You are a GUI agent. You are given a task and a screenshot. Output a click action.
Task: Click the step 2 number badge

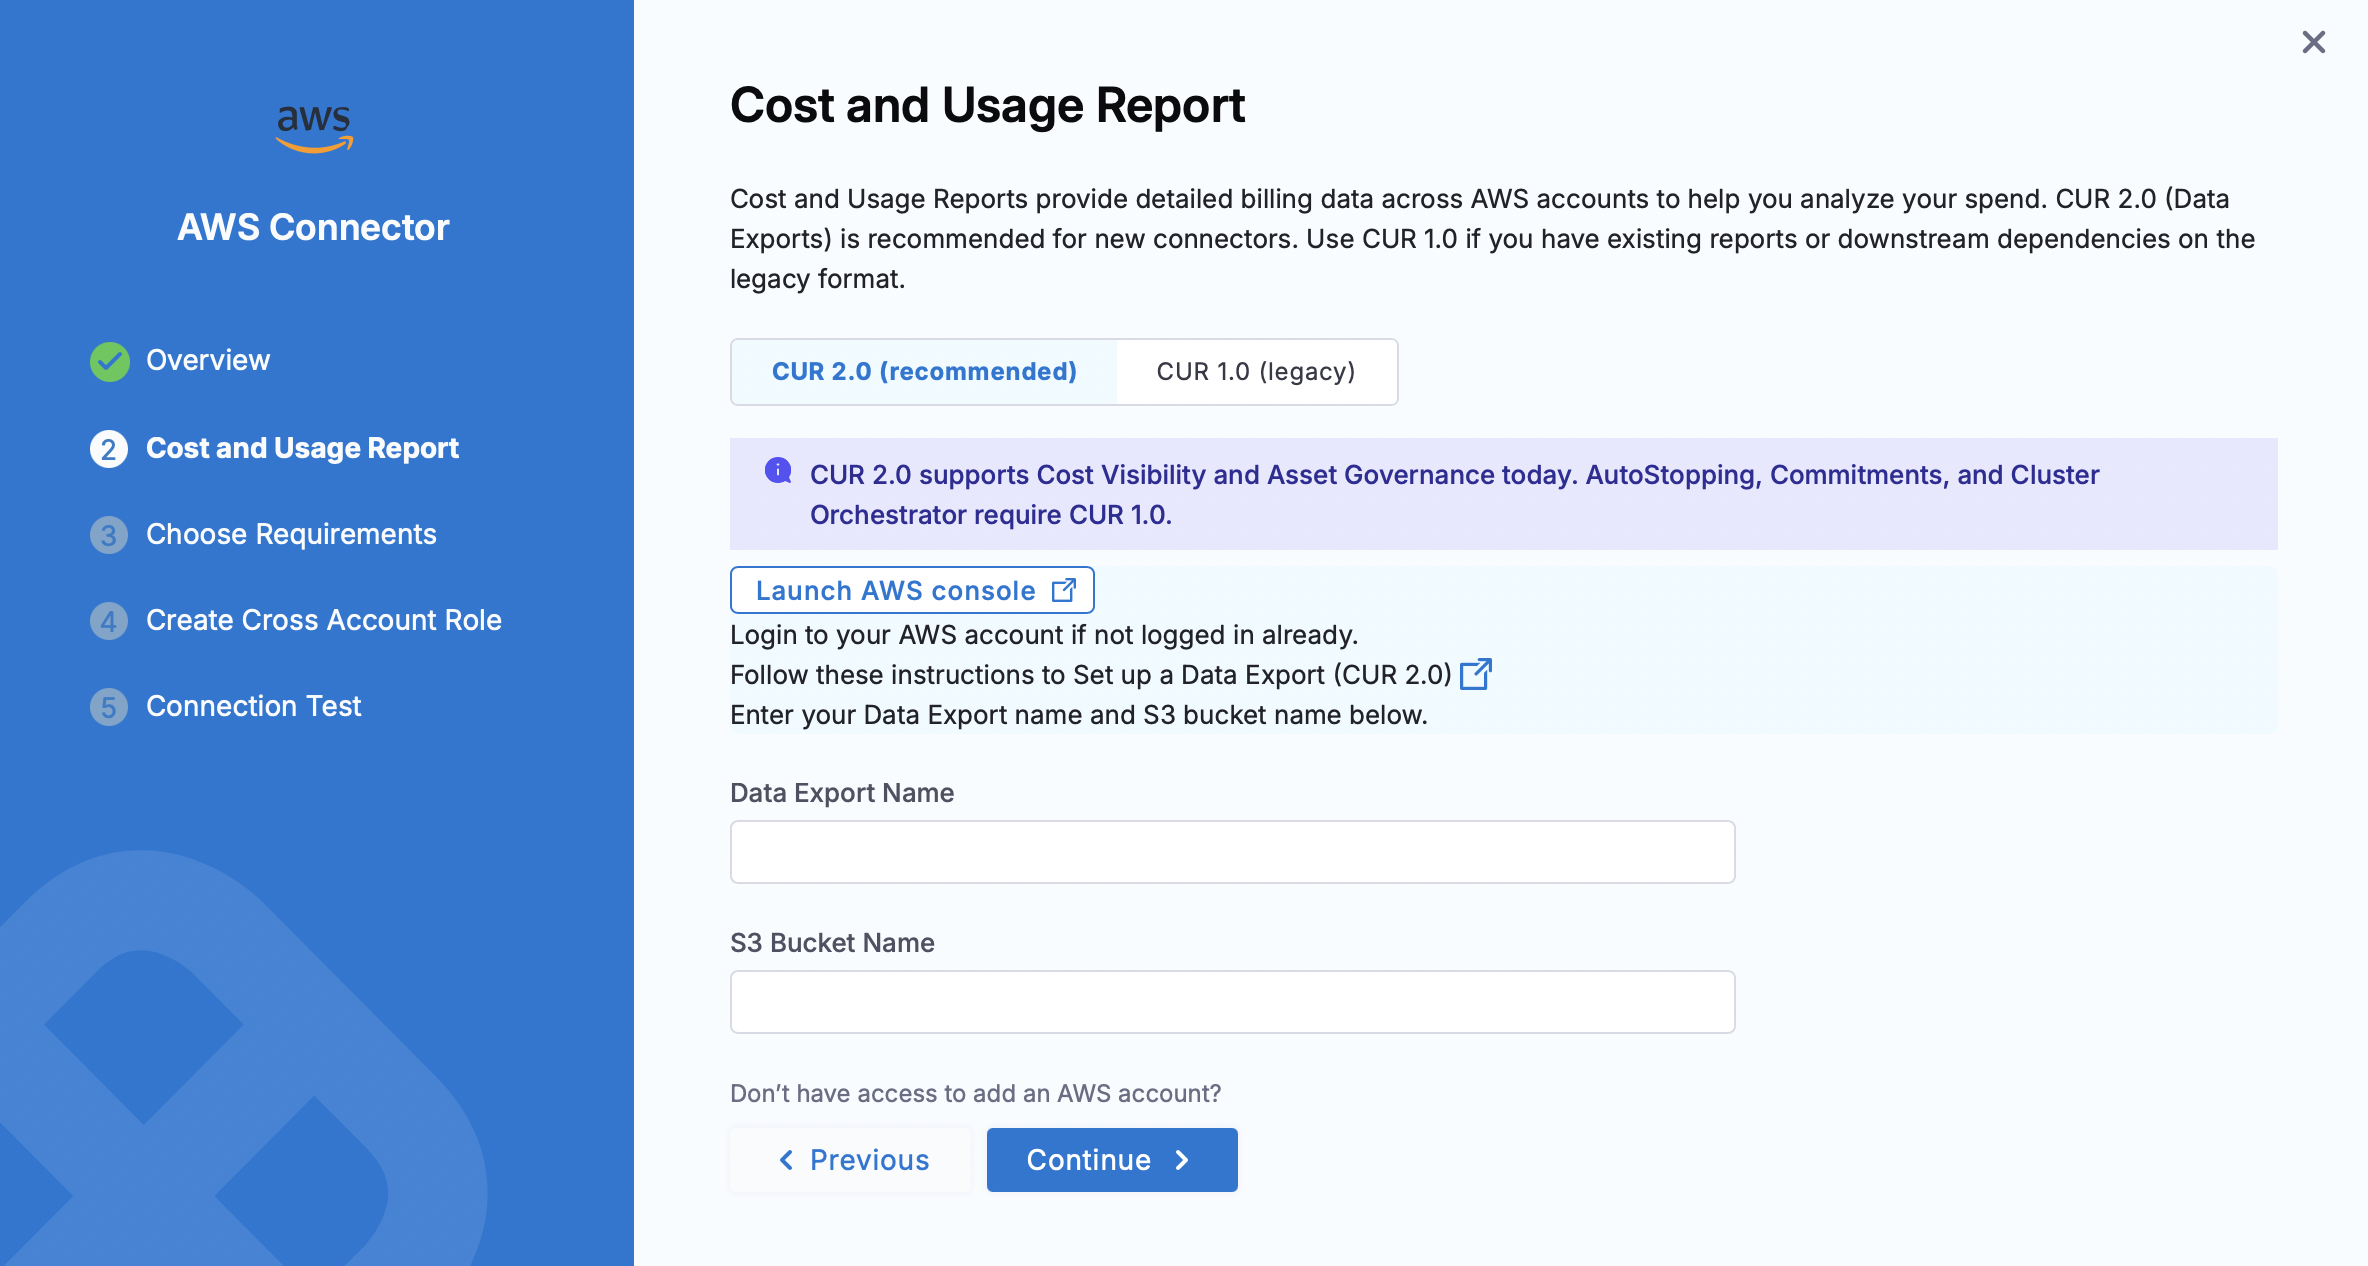[x=109, y=449]
